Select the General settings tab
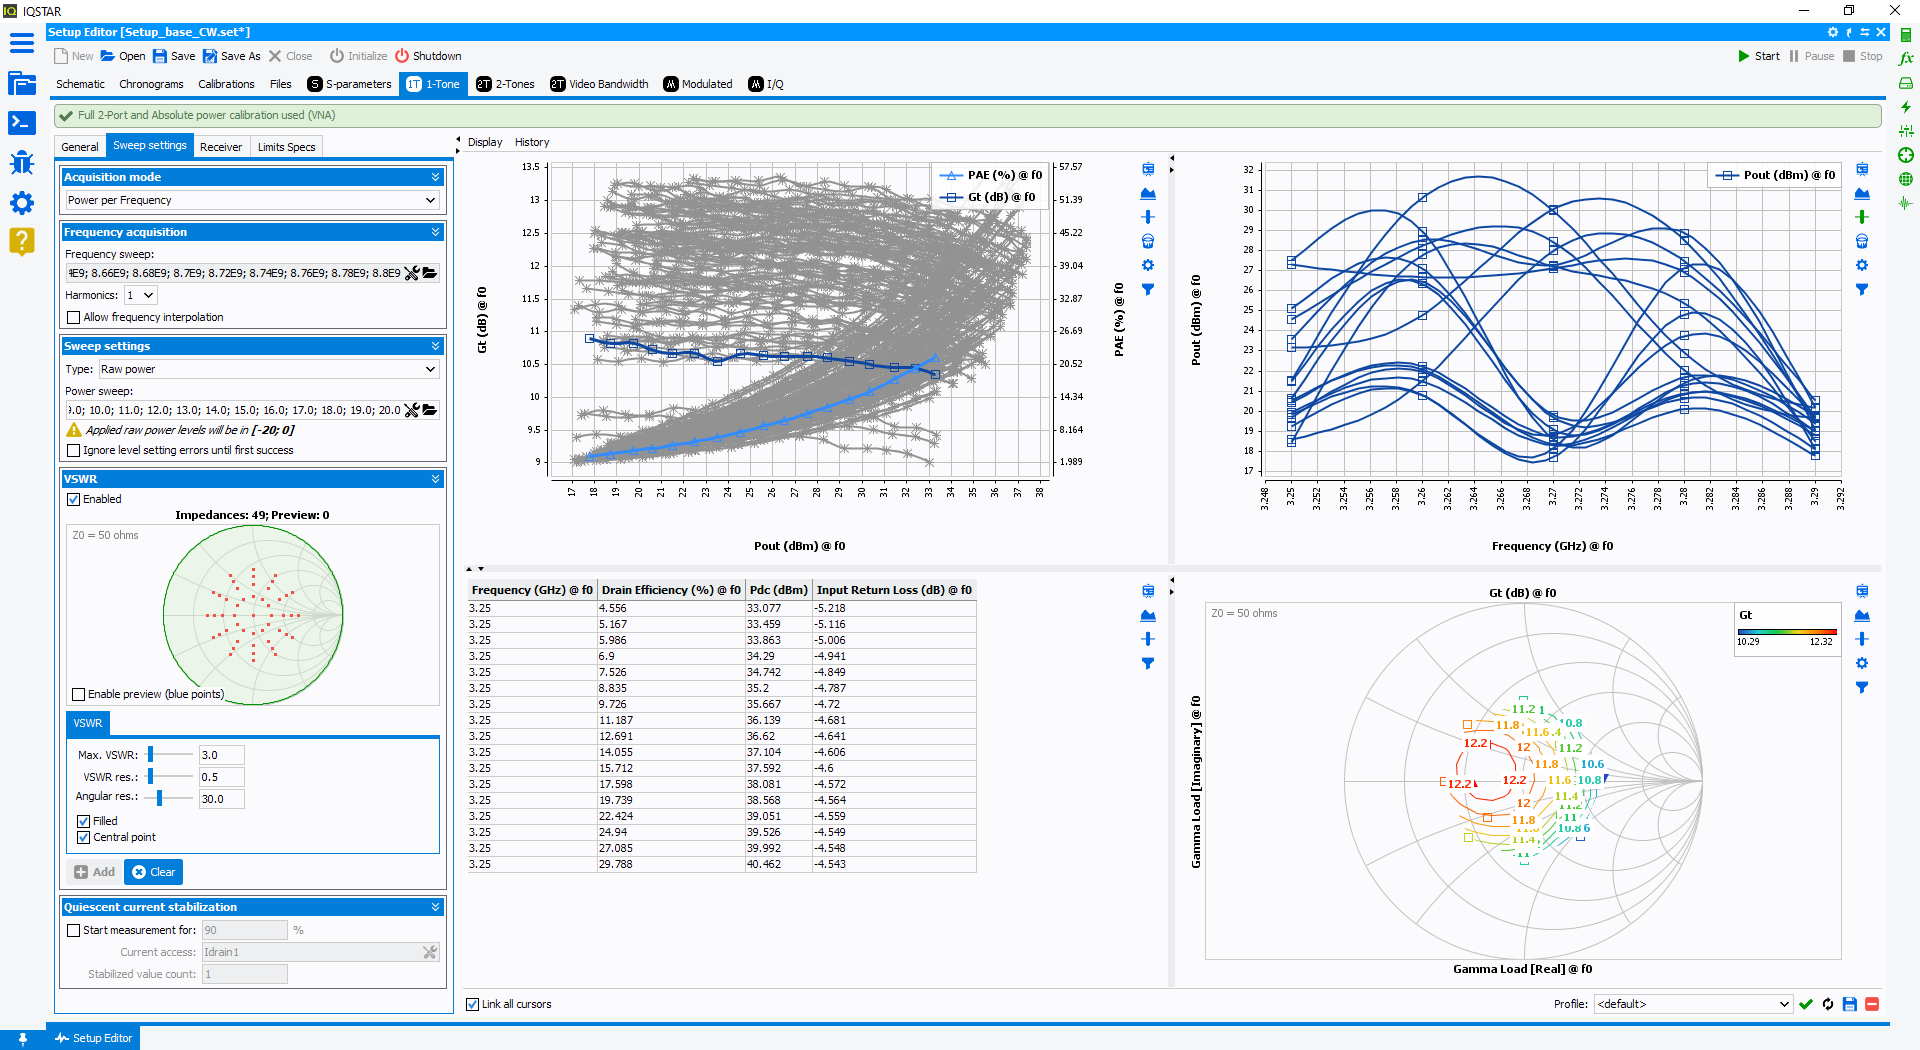 [x=80, y=147]
